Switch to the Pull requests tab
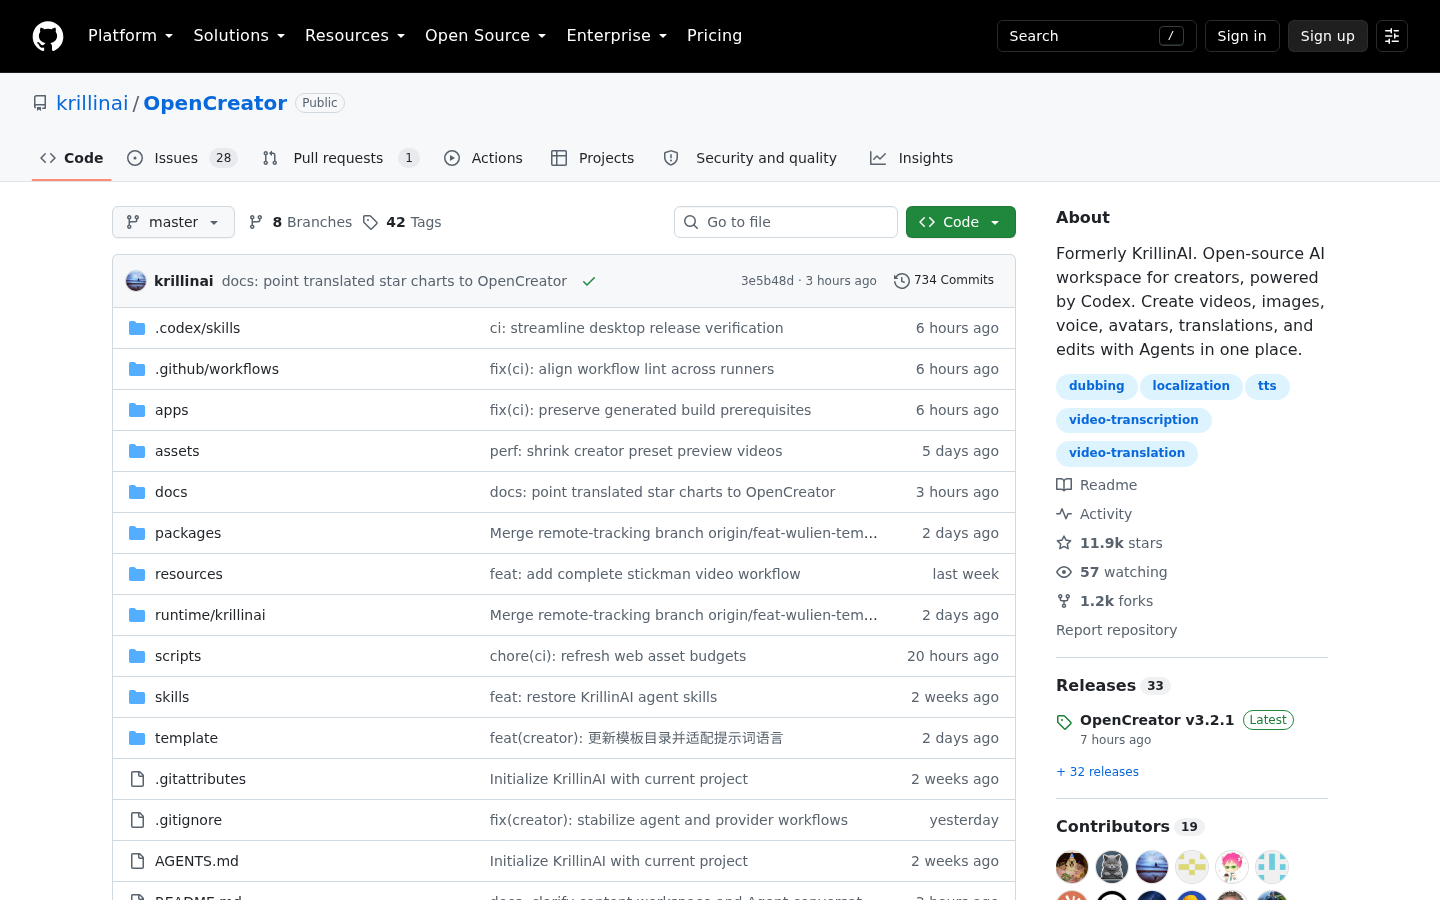The image size is (1440, 900). coord(340,158)
